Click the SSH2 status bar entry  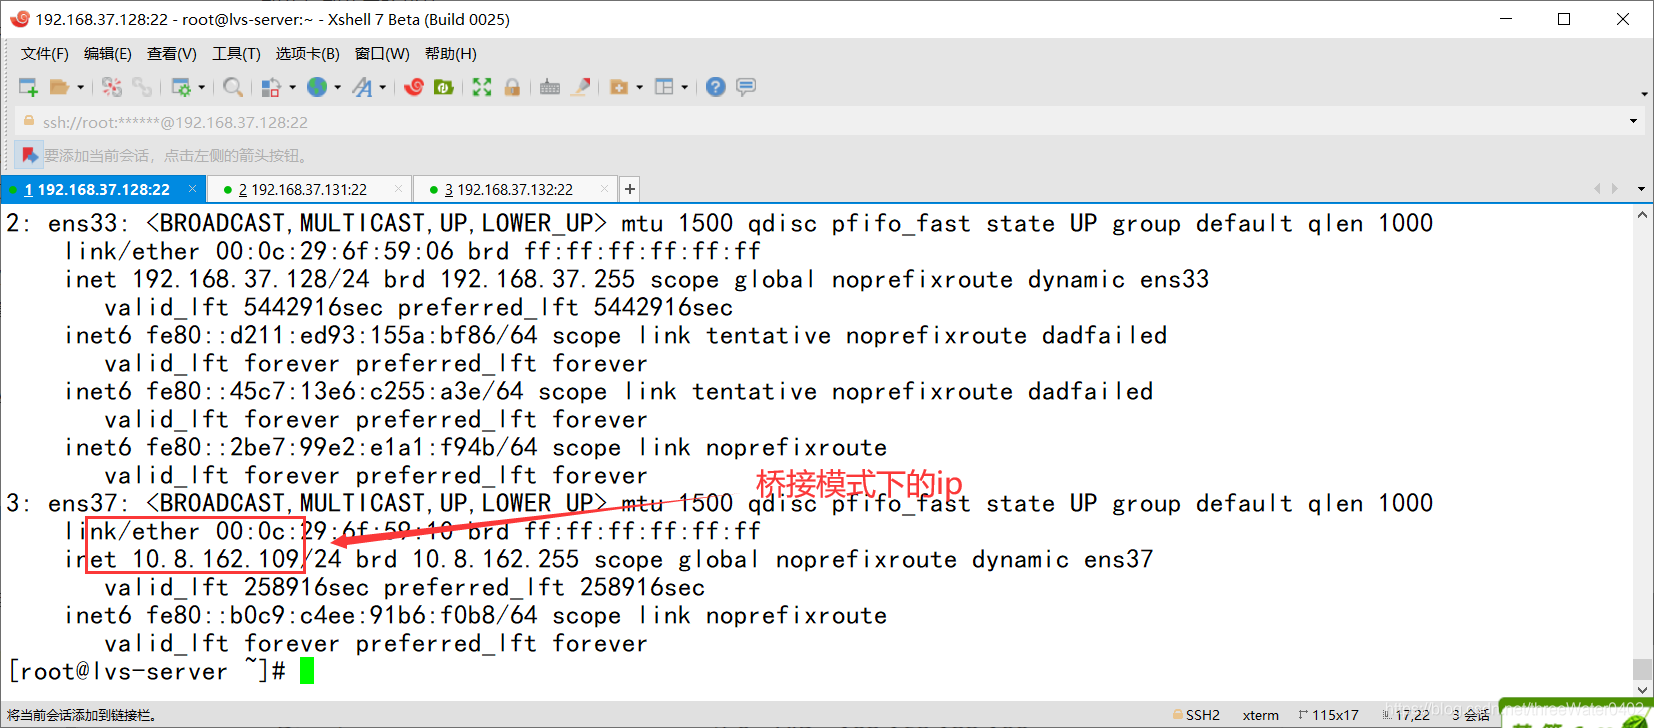(1196, 715)
